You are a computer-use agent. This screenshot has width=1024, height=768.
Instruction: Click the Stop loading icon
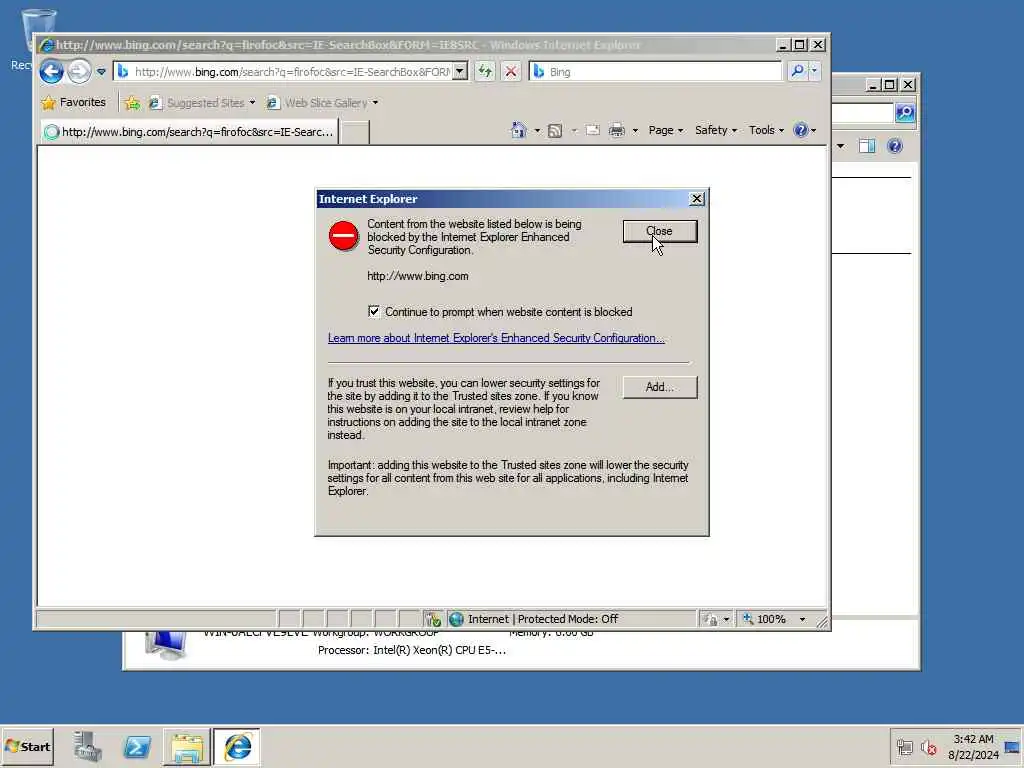click(x=511, y=71)
